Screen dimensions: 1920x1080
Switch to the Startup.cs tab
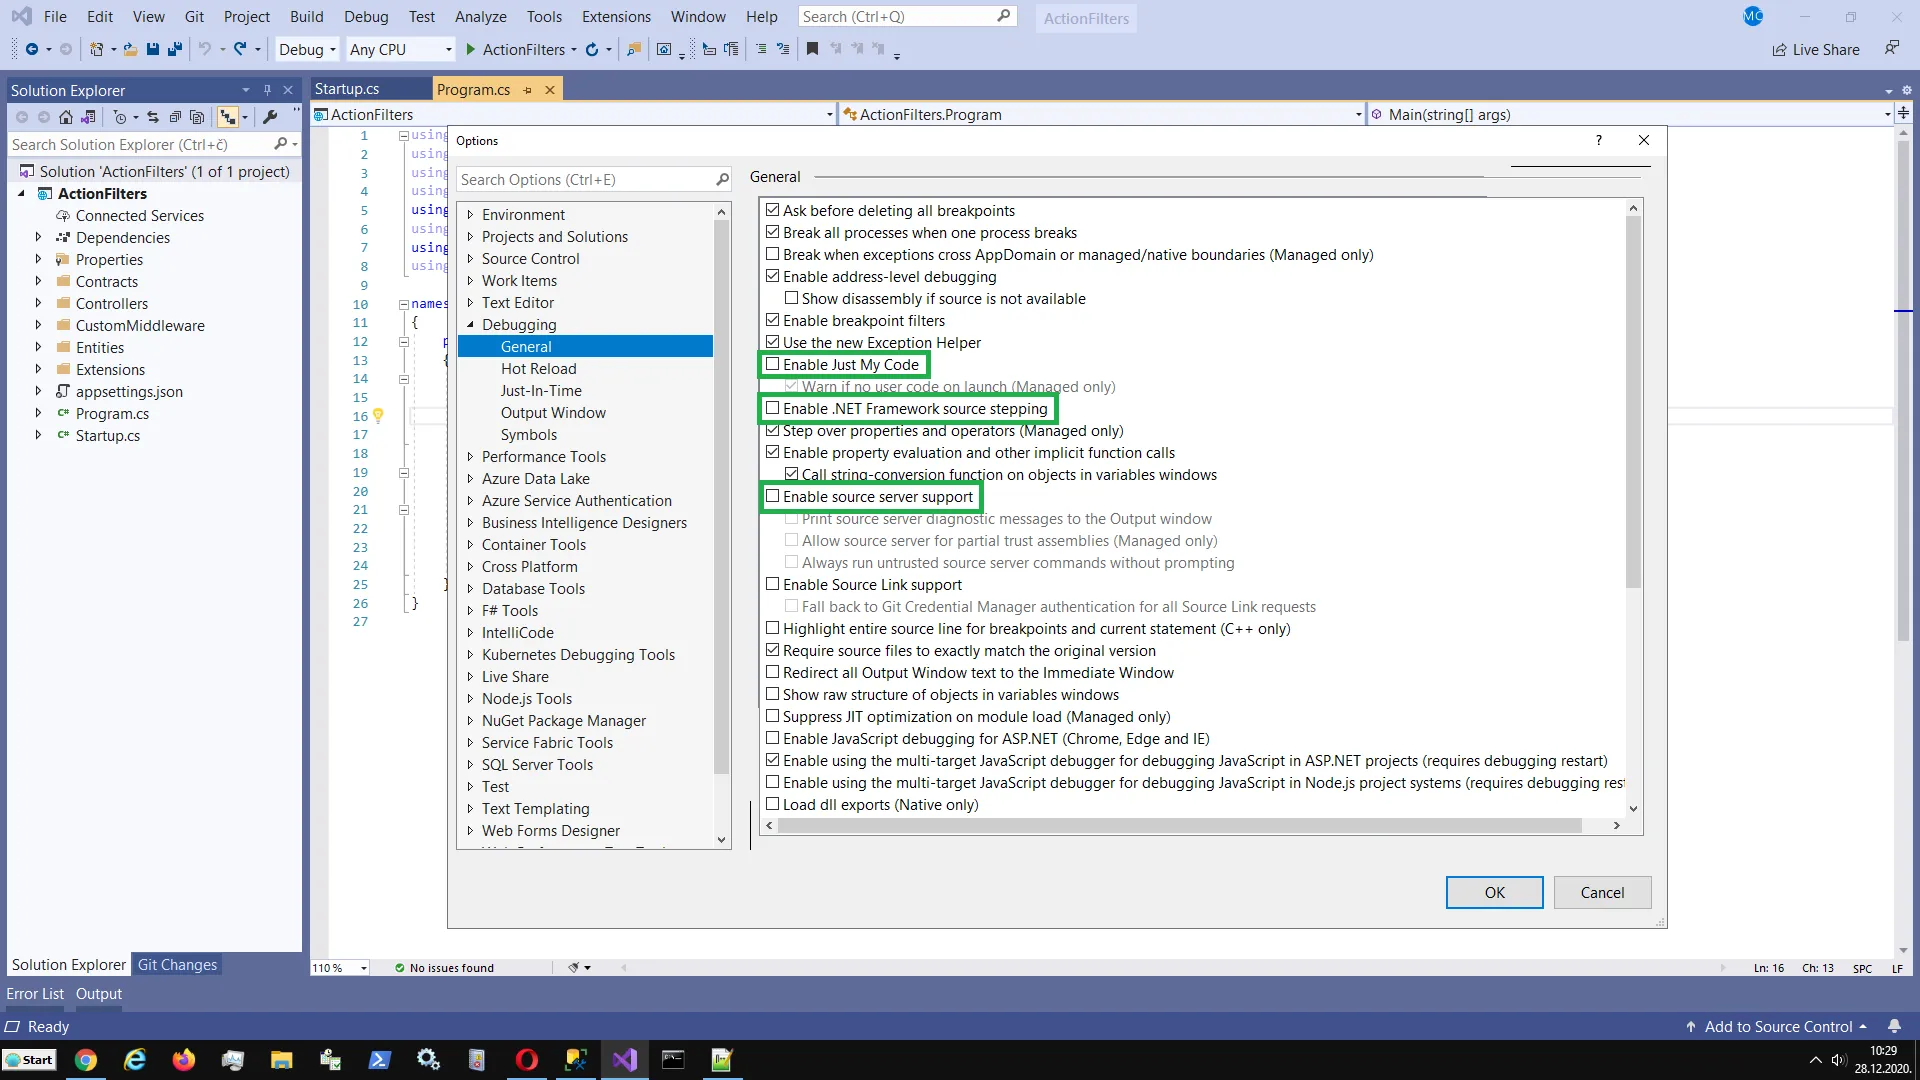coord(348,89)
